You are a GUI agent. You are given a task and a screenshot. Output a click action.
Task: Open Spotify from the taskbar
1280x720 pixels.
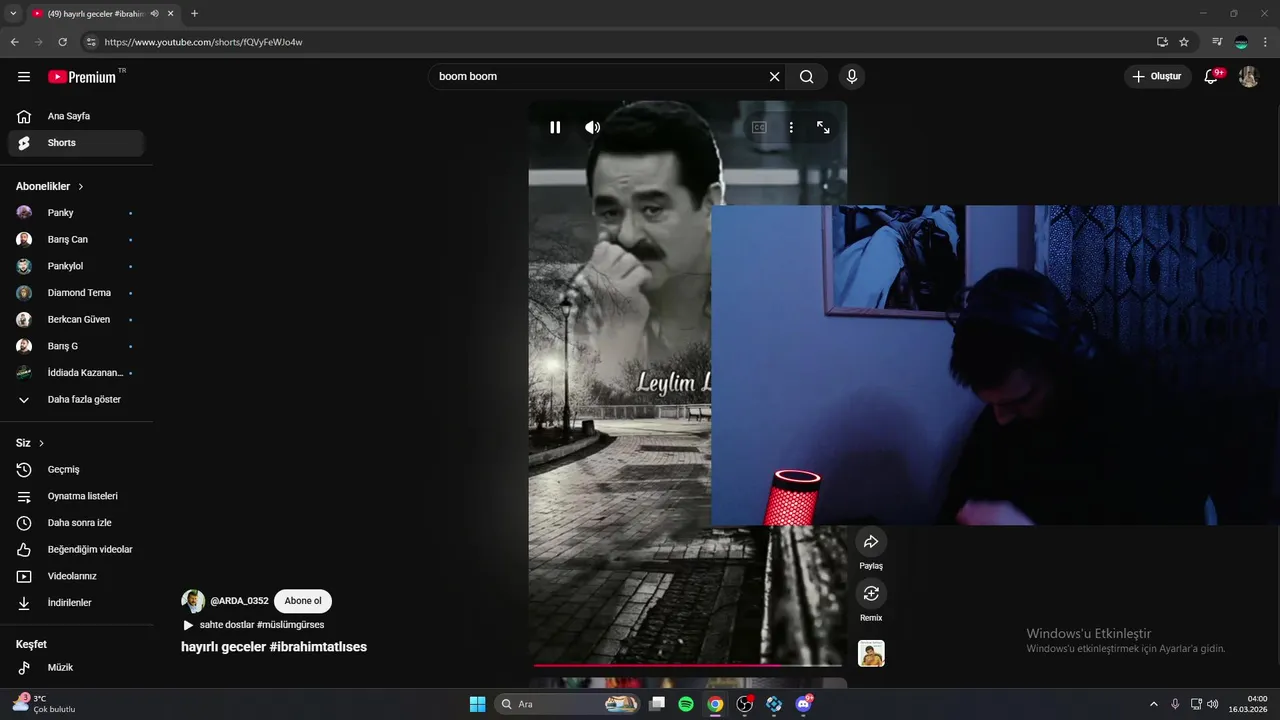pyautogui.click(x=686, y=704)
